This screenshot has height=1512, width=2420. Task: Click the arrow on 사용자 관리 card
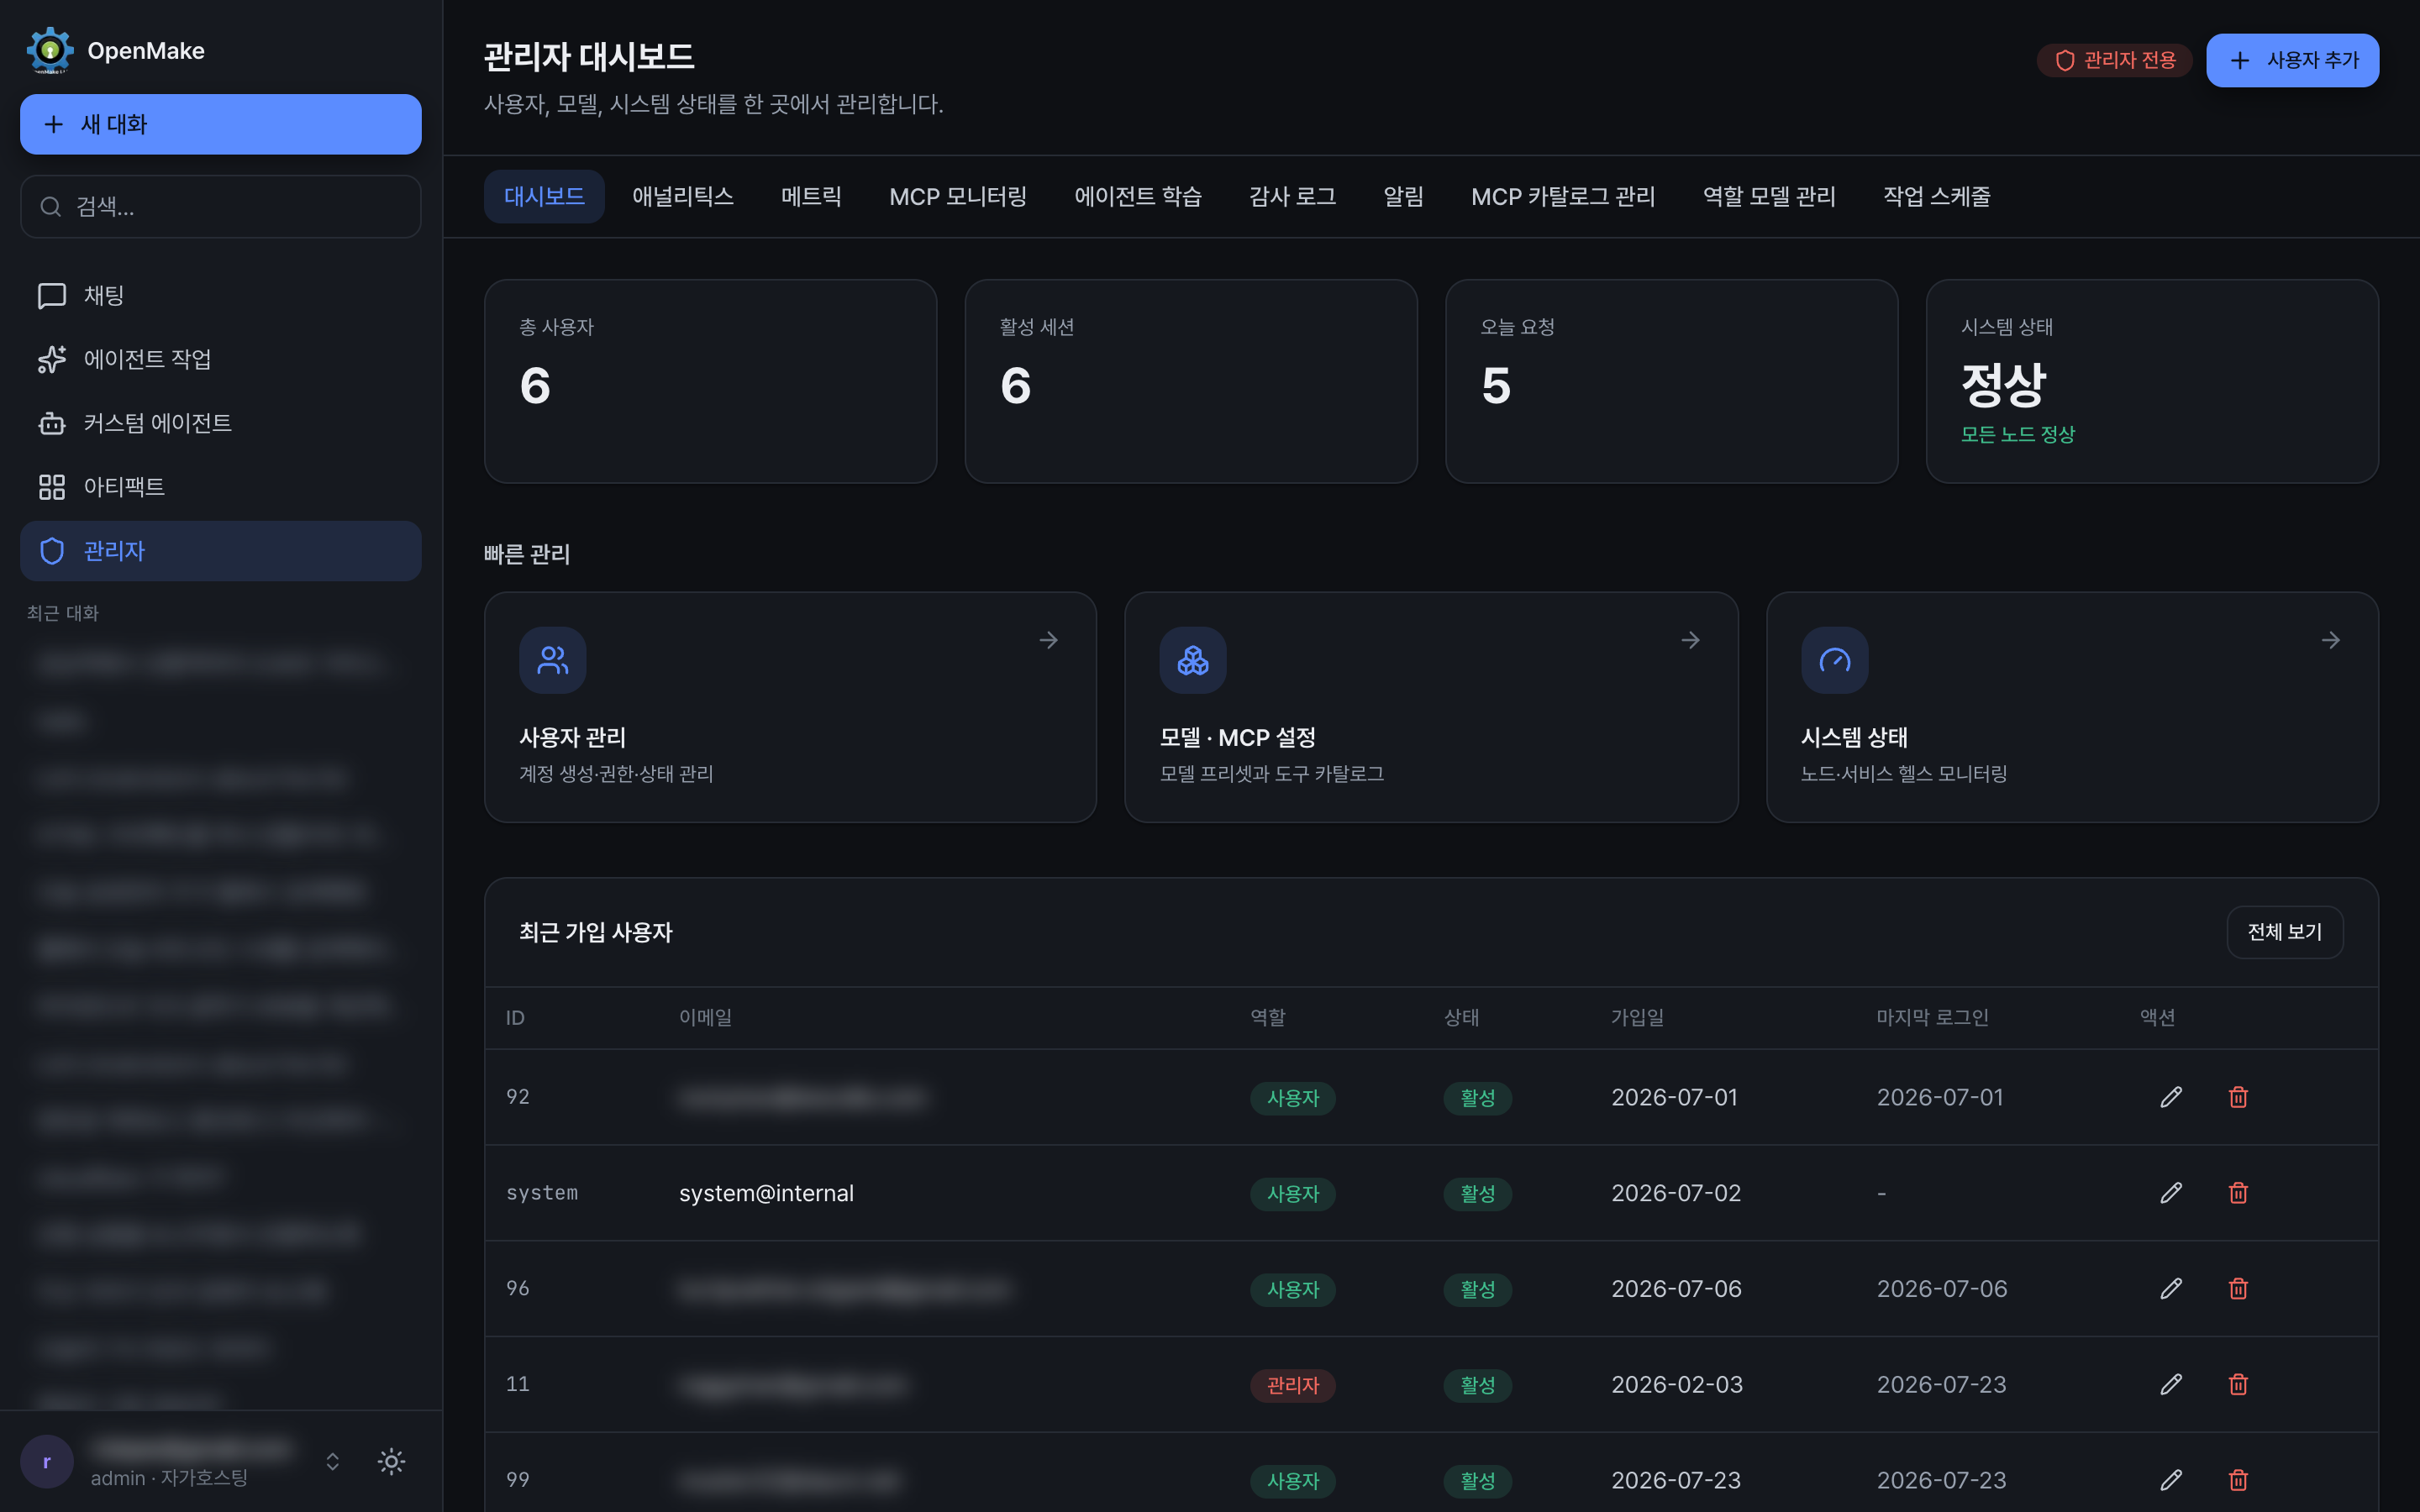coord(1049,640)
